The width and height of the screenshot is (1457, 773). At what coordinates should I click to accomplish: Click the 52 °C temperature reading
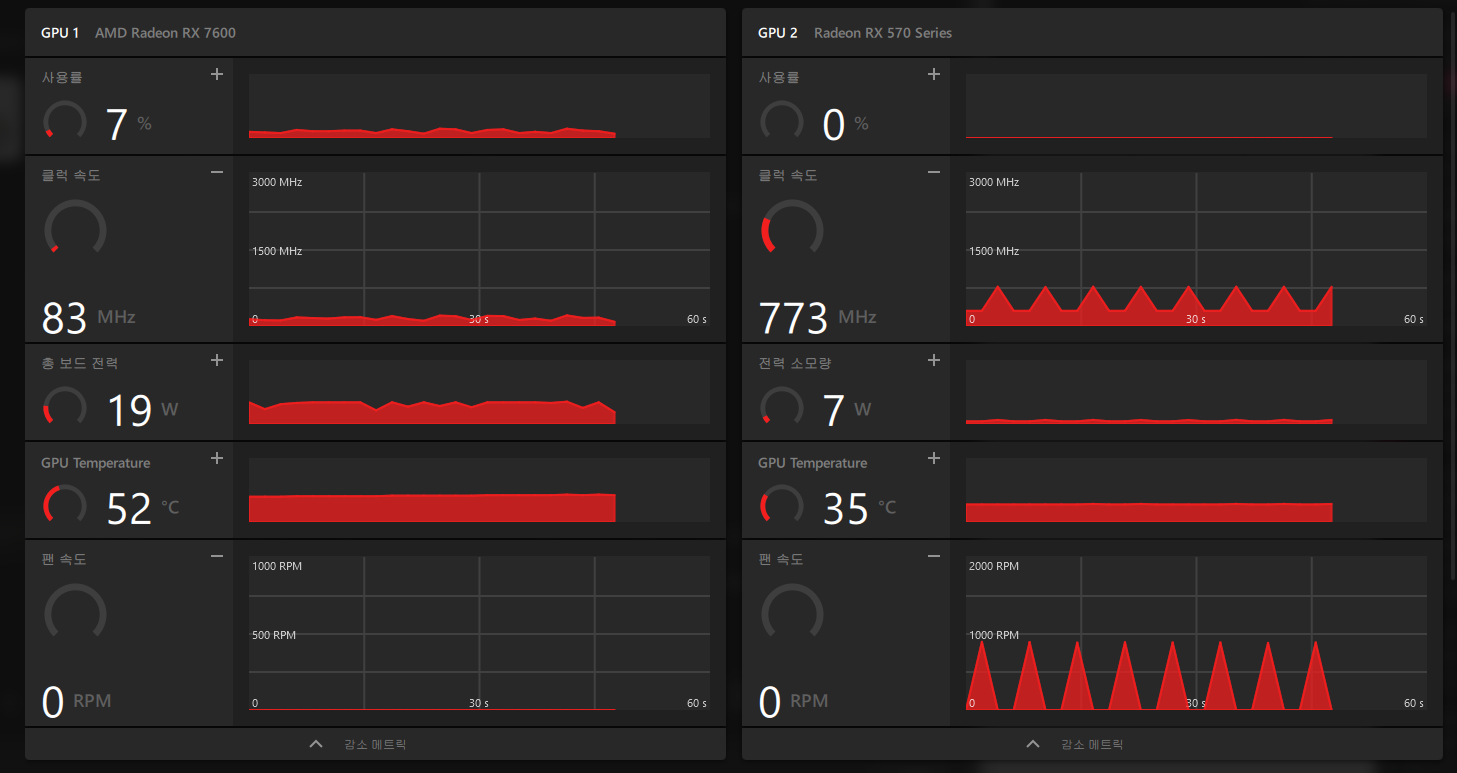[143, 508]
